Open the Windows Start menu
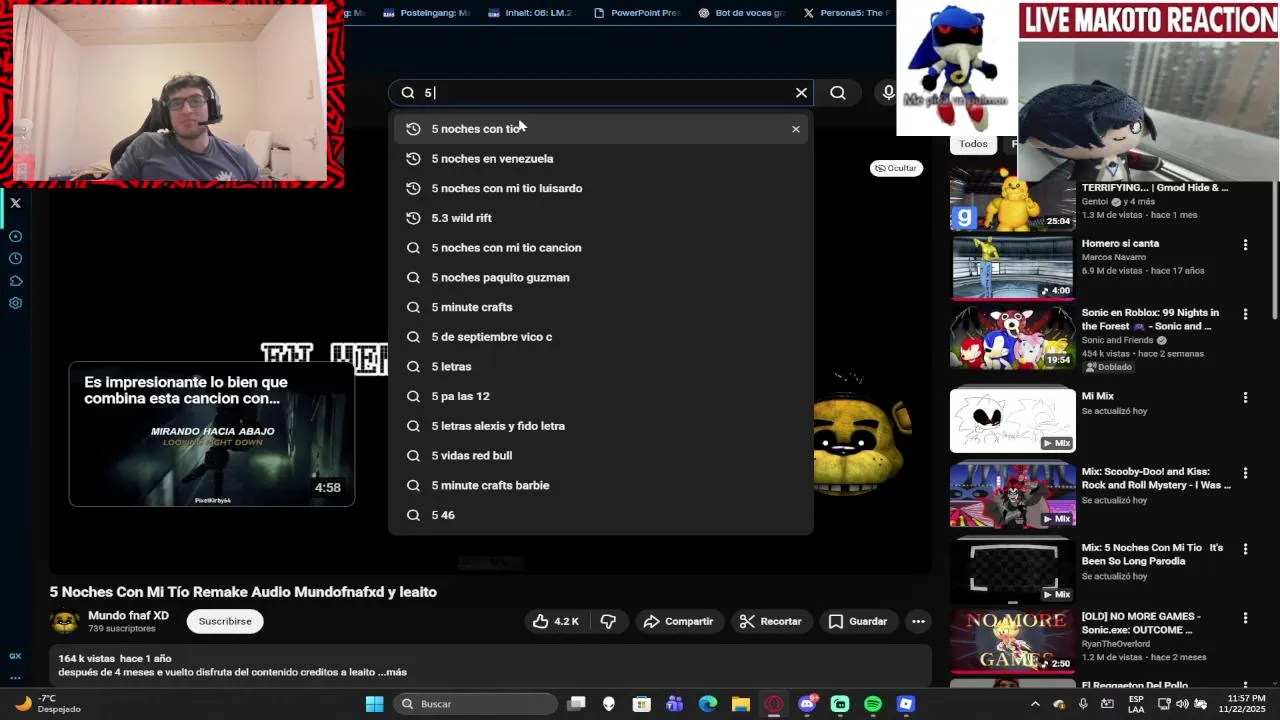The image size is (1280, 720). point(374,704)
